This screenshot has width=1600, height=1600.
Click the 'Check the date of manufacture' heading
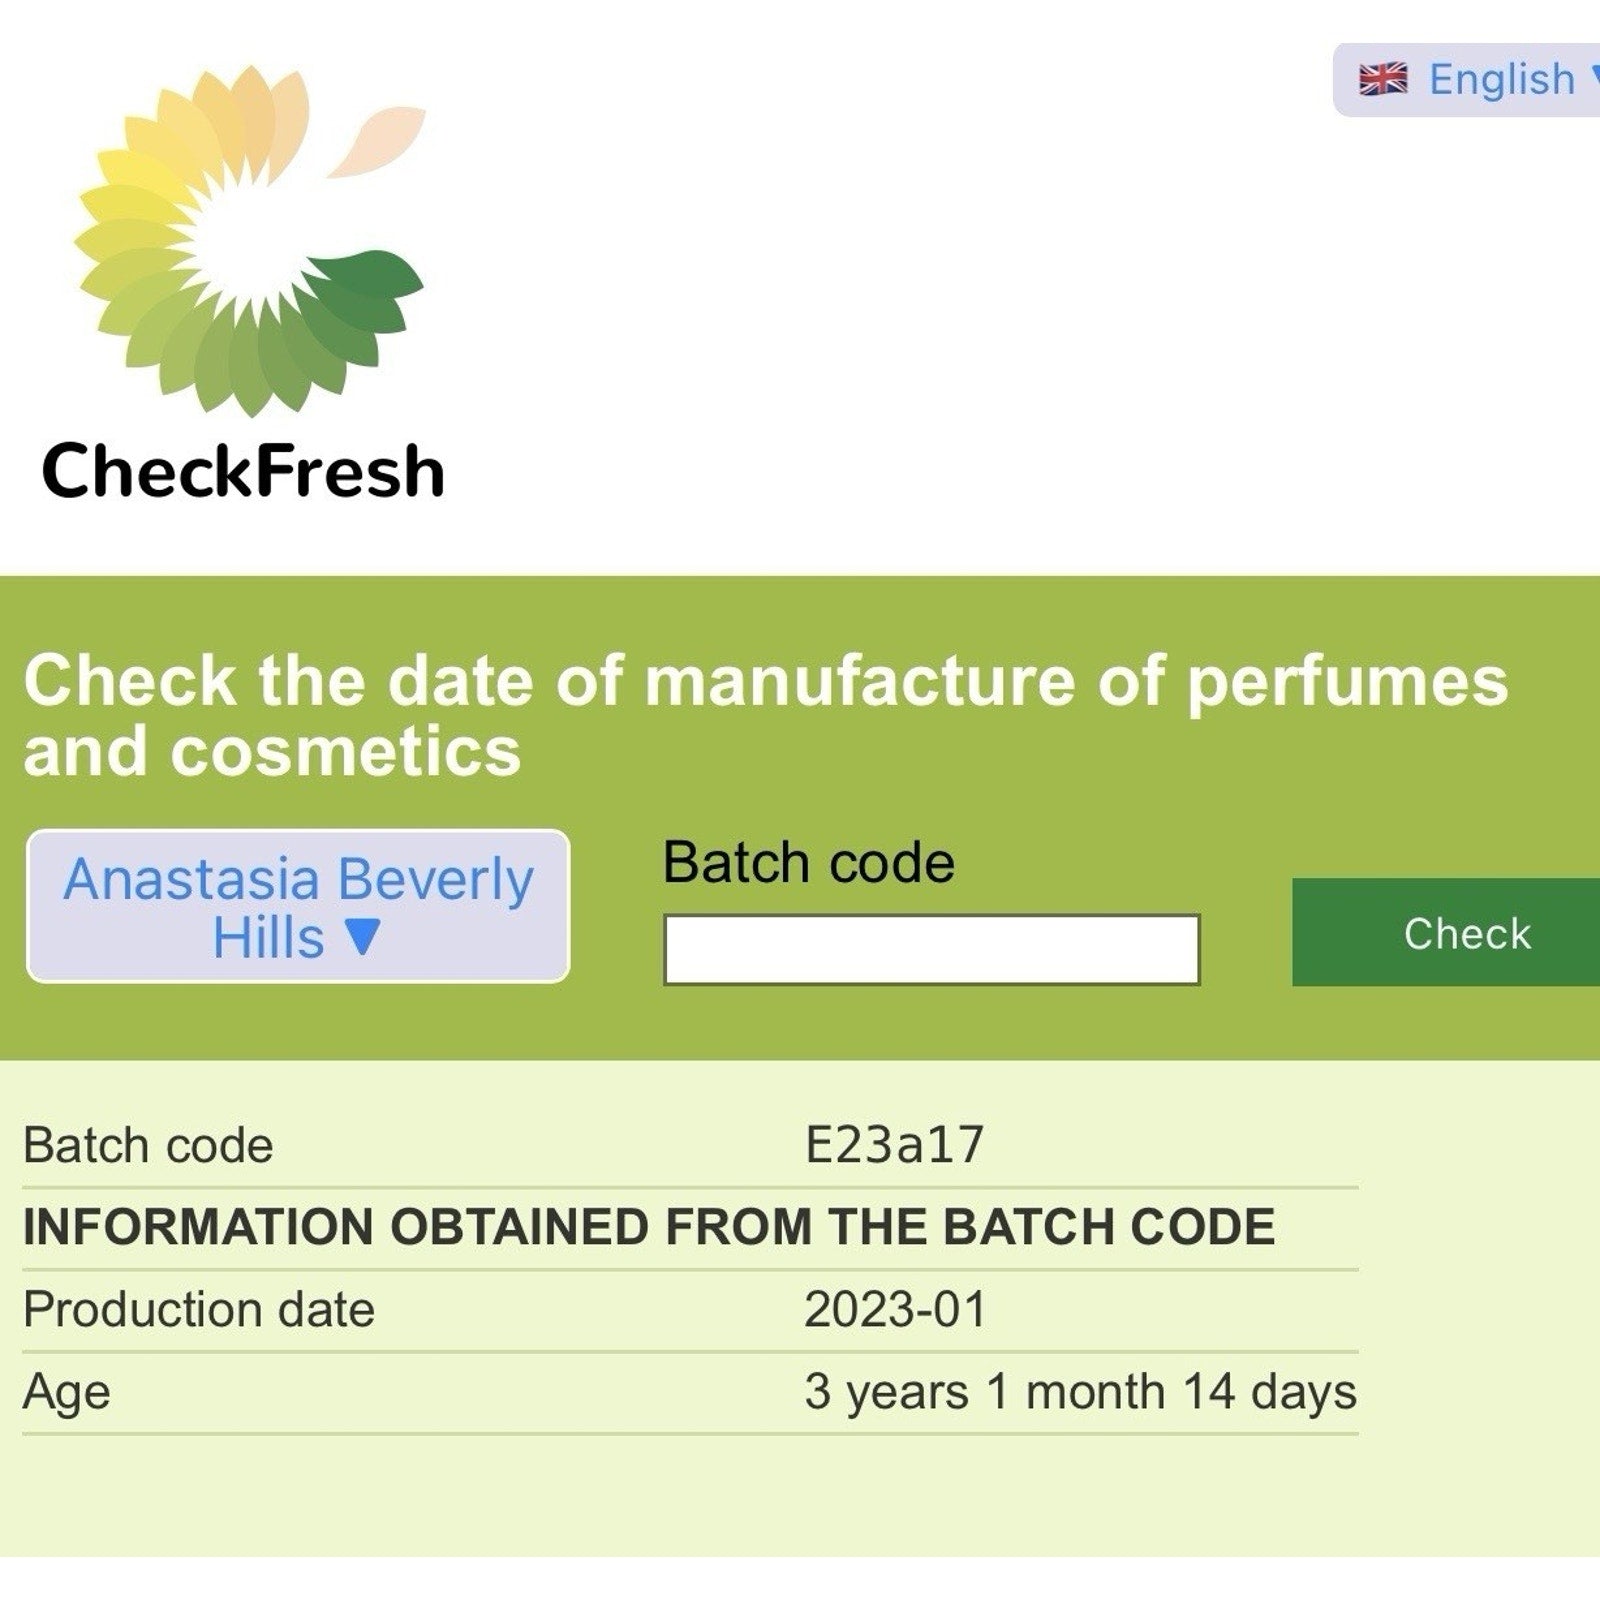(x=765, y=715)
